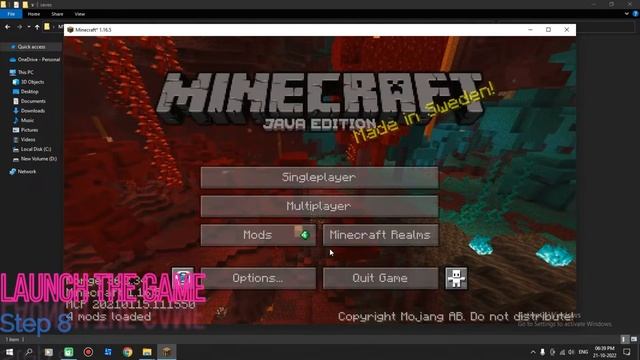
Task: Switch Explorer to large icons view
Action: point(633,339)
